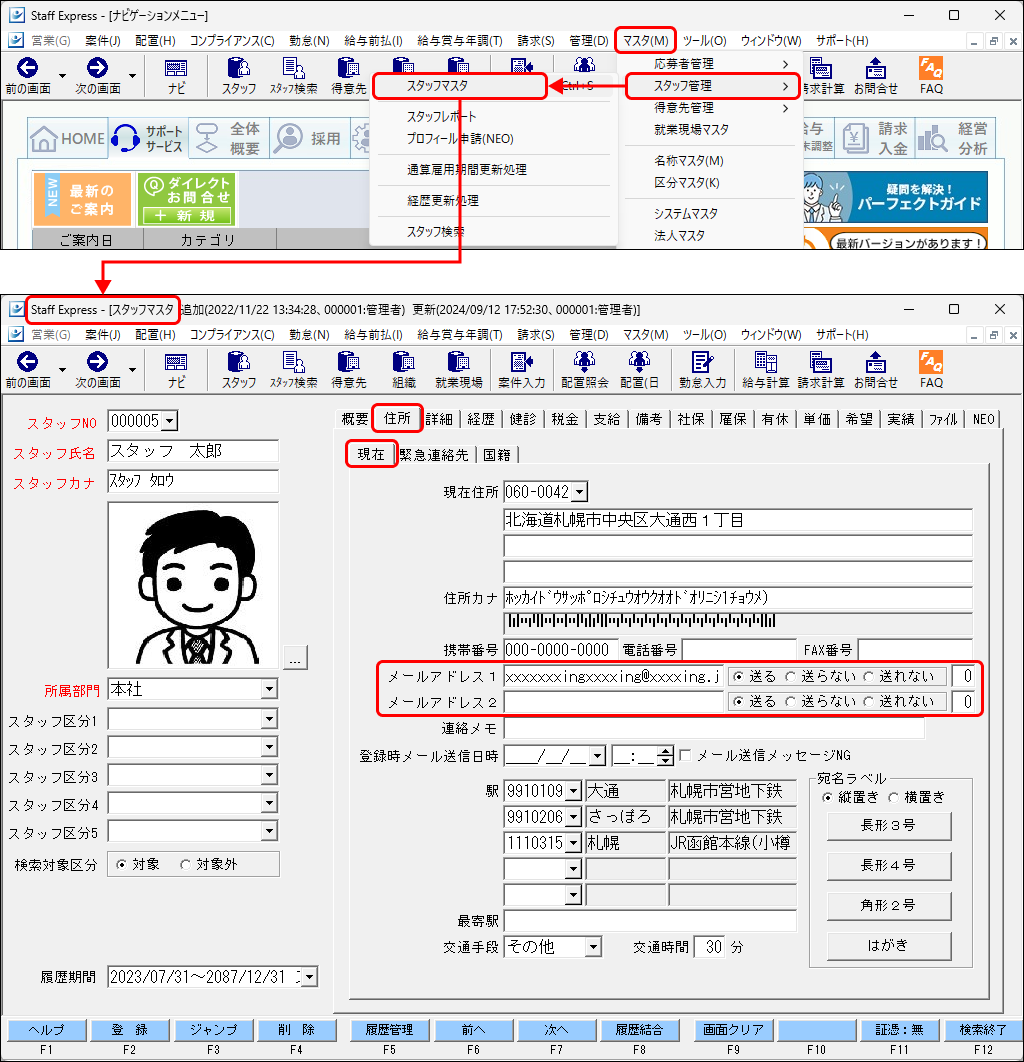Switch to the 緊急連絡先 tab
The width and height of the screenshot is (1024, 1062).
[433, 455]
